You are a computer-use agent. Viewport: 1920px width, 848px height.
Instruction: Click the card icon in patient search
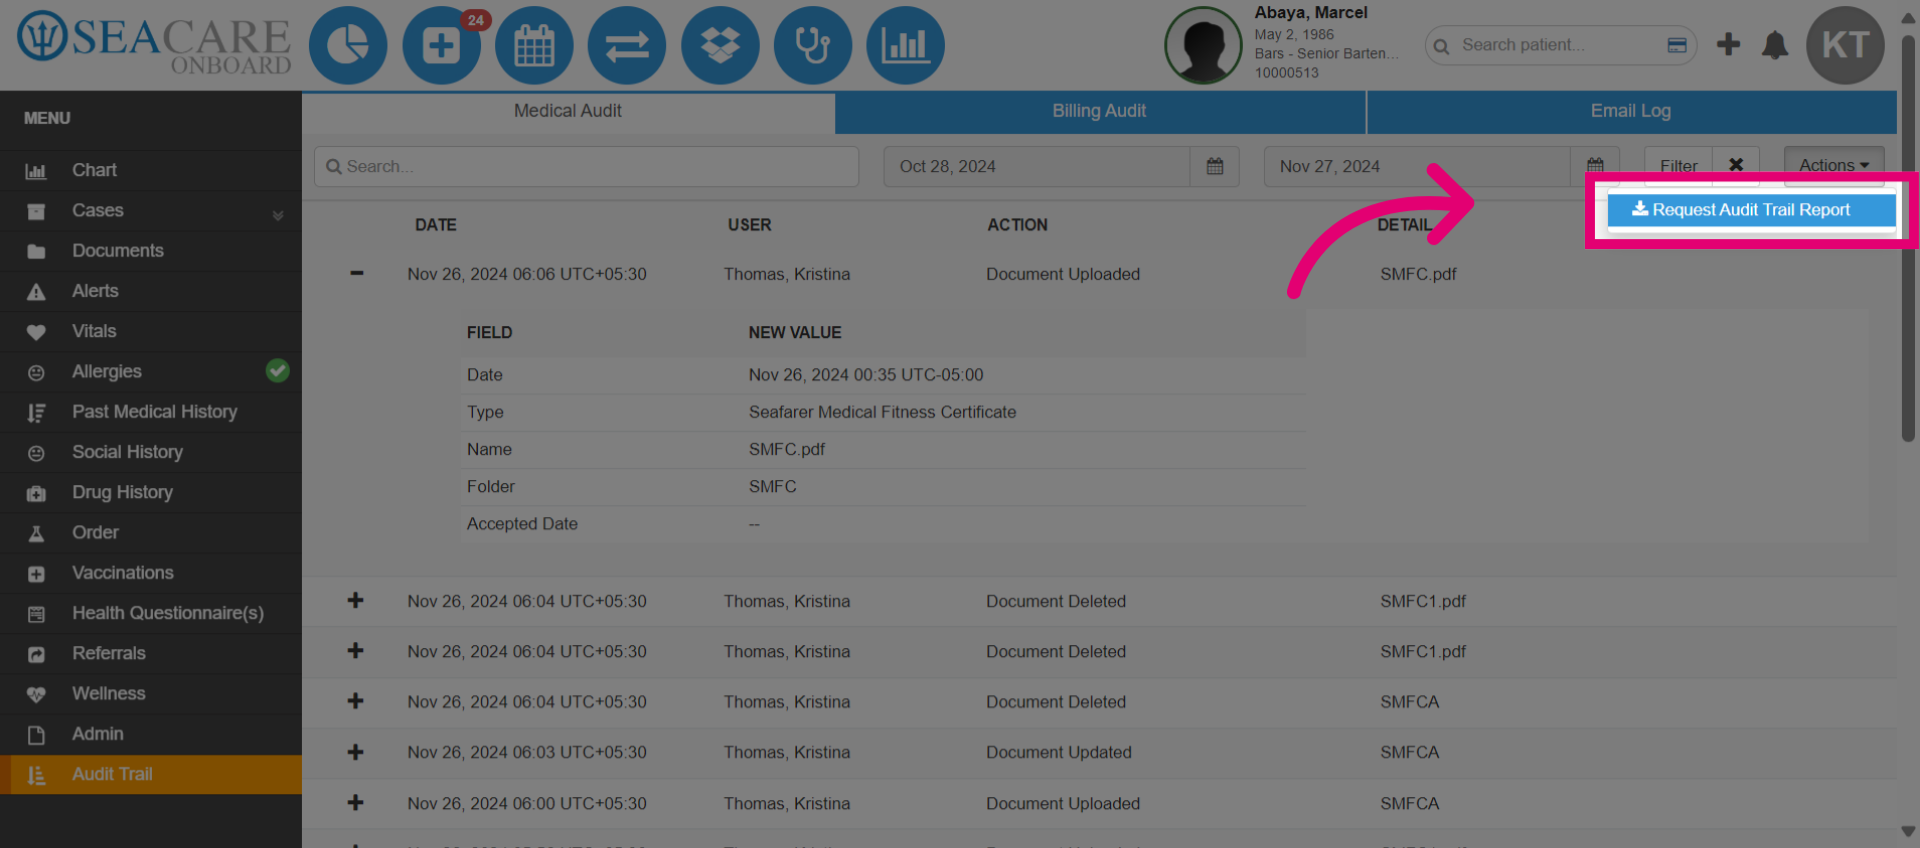point(1677,45)
